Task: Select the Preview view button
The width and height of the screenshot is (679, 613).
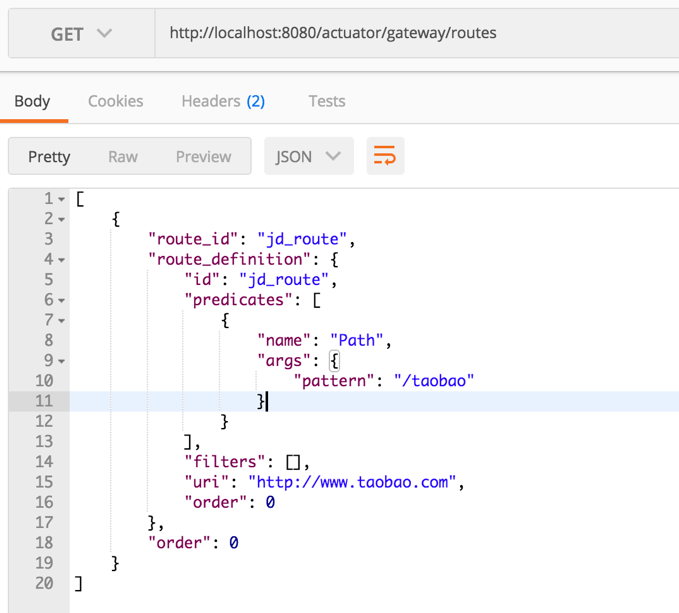Action: pyautogui.click(x=203, y=156)
